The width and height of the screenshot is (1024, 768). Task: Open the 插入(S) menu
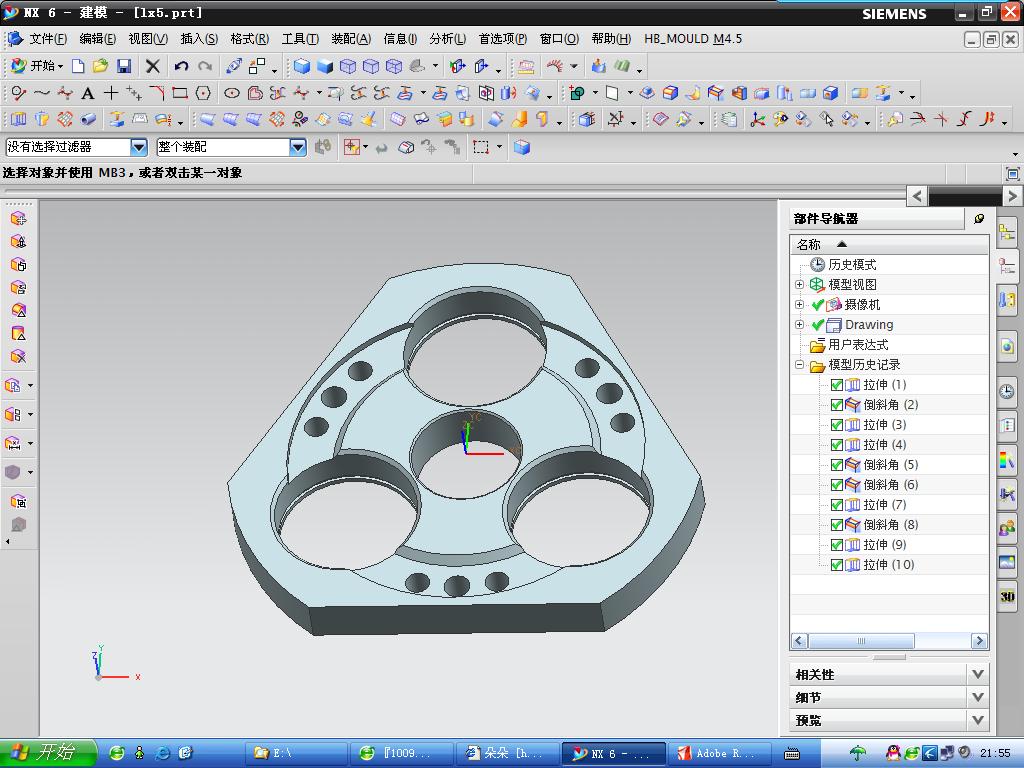point(199,39)
